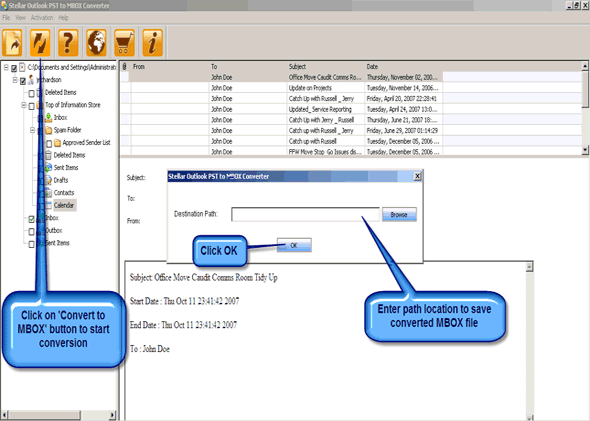Screen dimensions: 590x421
Task: Click the globe update icon in toolbar
Action: click(x=96, y=43)
